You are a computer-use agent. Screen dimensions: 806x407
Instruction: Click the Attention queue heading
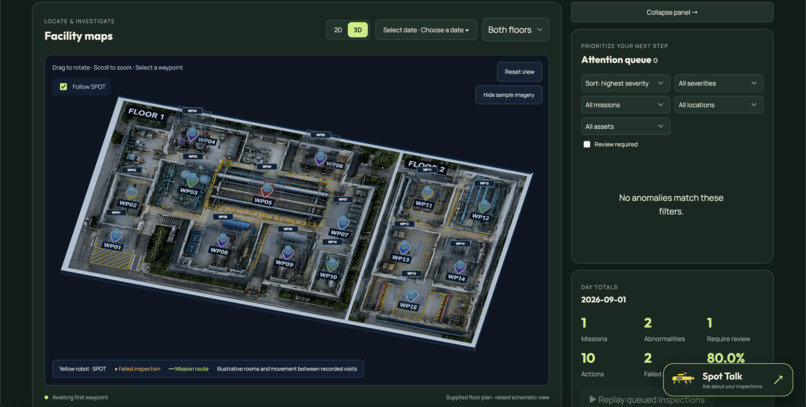616,60
